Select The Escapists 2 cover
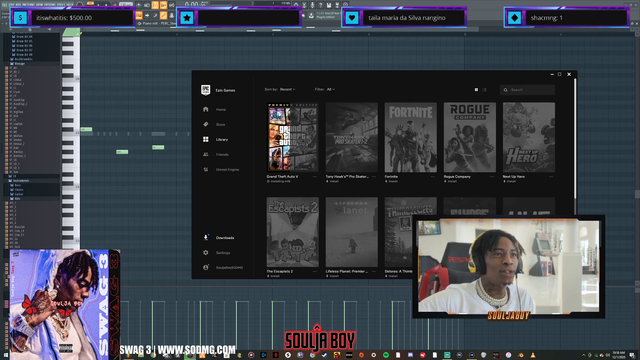This screenshot has height=360, width=640. (293, 232)
